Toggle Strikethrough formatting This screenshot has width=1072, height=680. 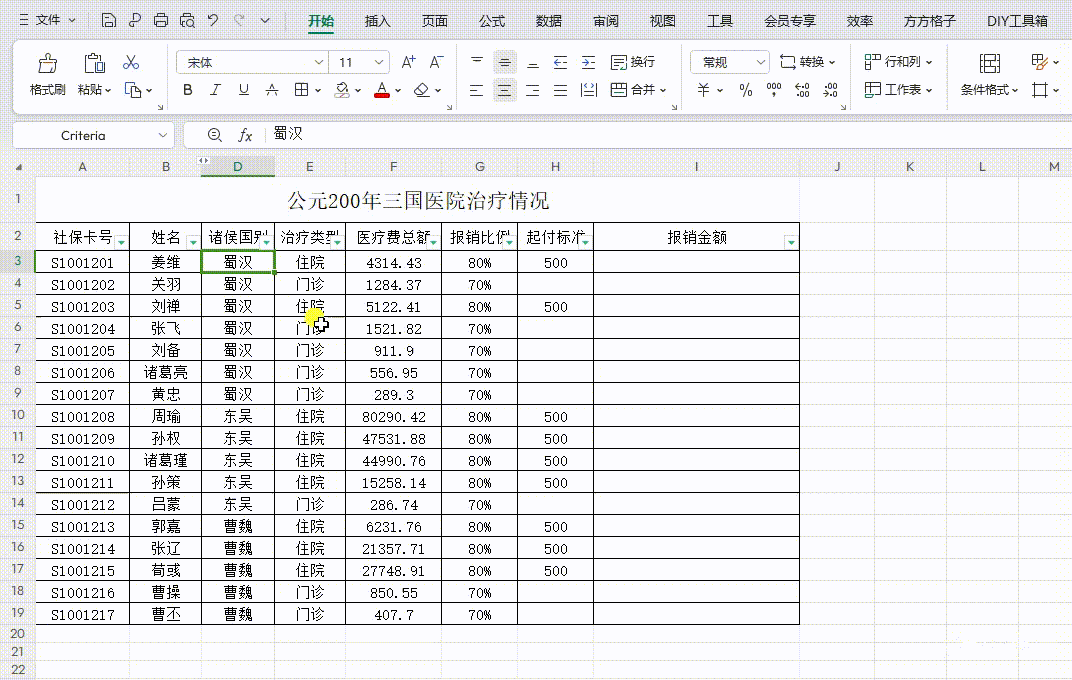(x=272, y=90)
